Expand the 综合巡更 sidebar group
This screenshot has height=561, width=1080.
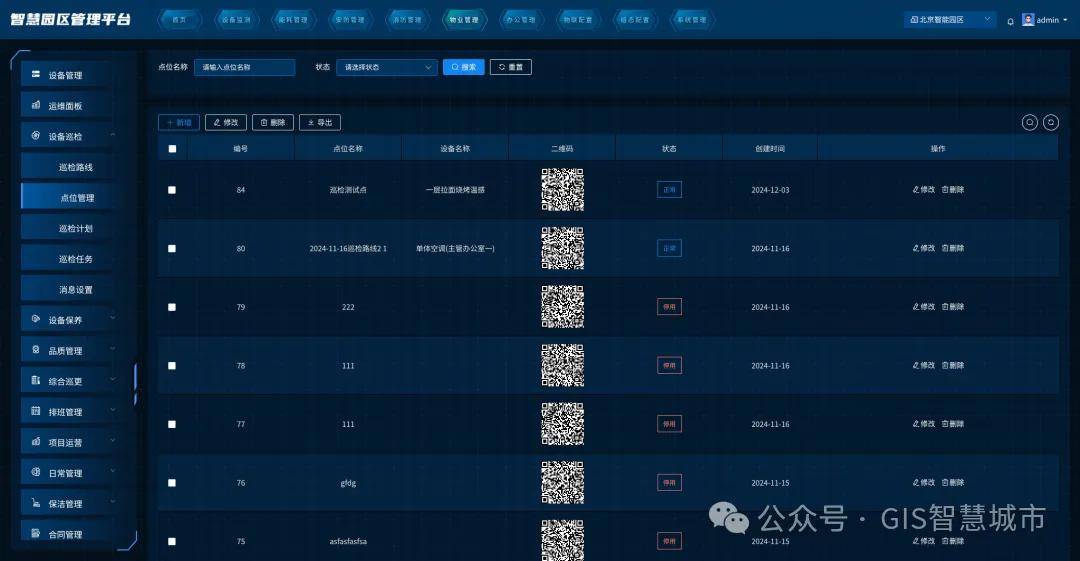click(x=113, y=379)
